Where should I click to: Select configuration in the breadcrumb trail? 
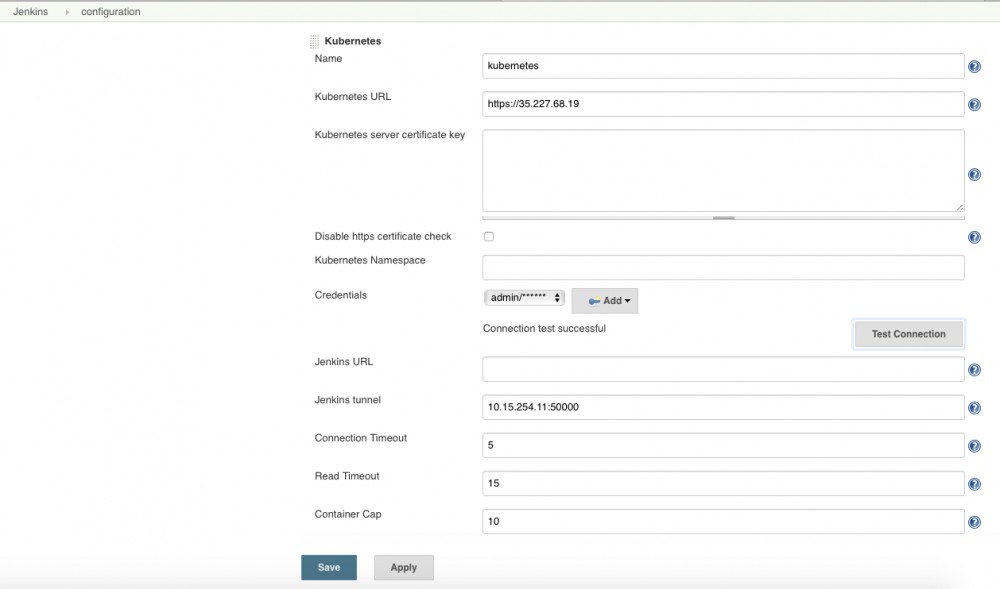click(x=110, y=11)
